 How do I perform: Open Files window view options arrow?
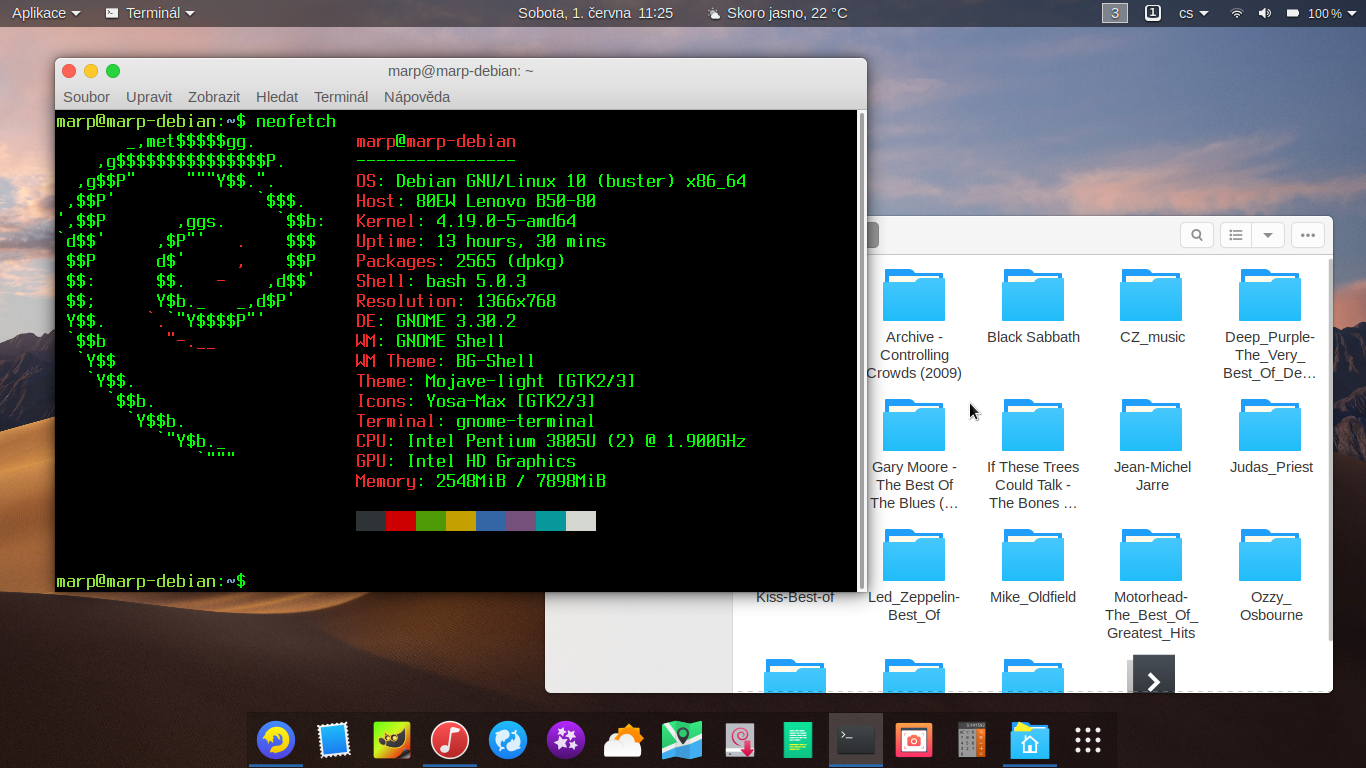click(1268, 235)
